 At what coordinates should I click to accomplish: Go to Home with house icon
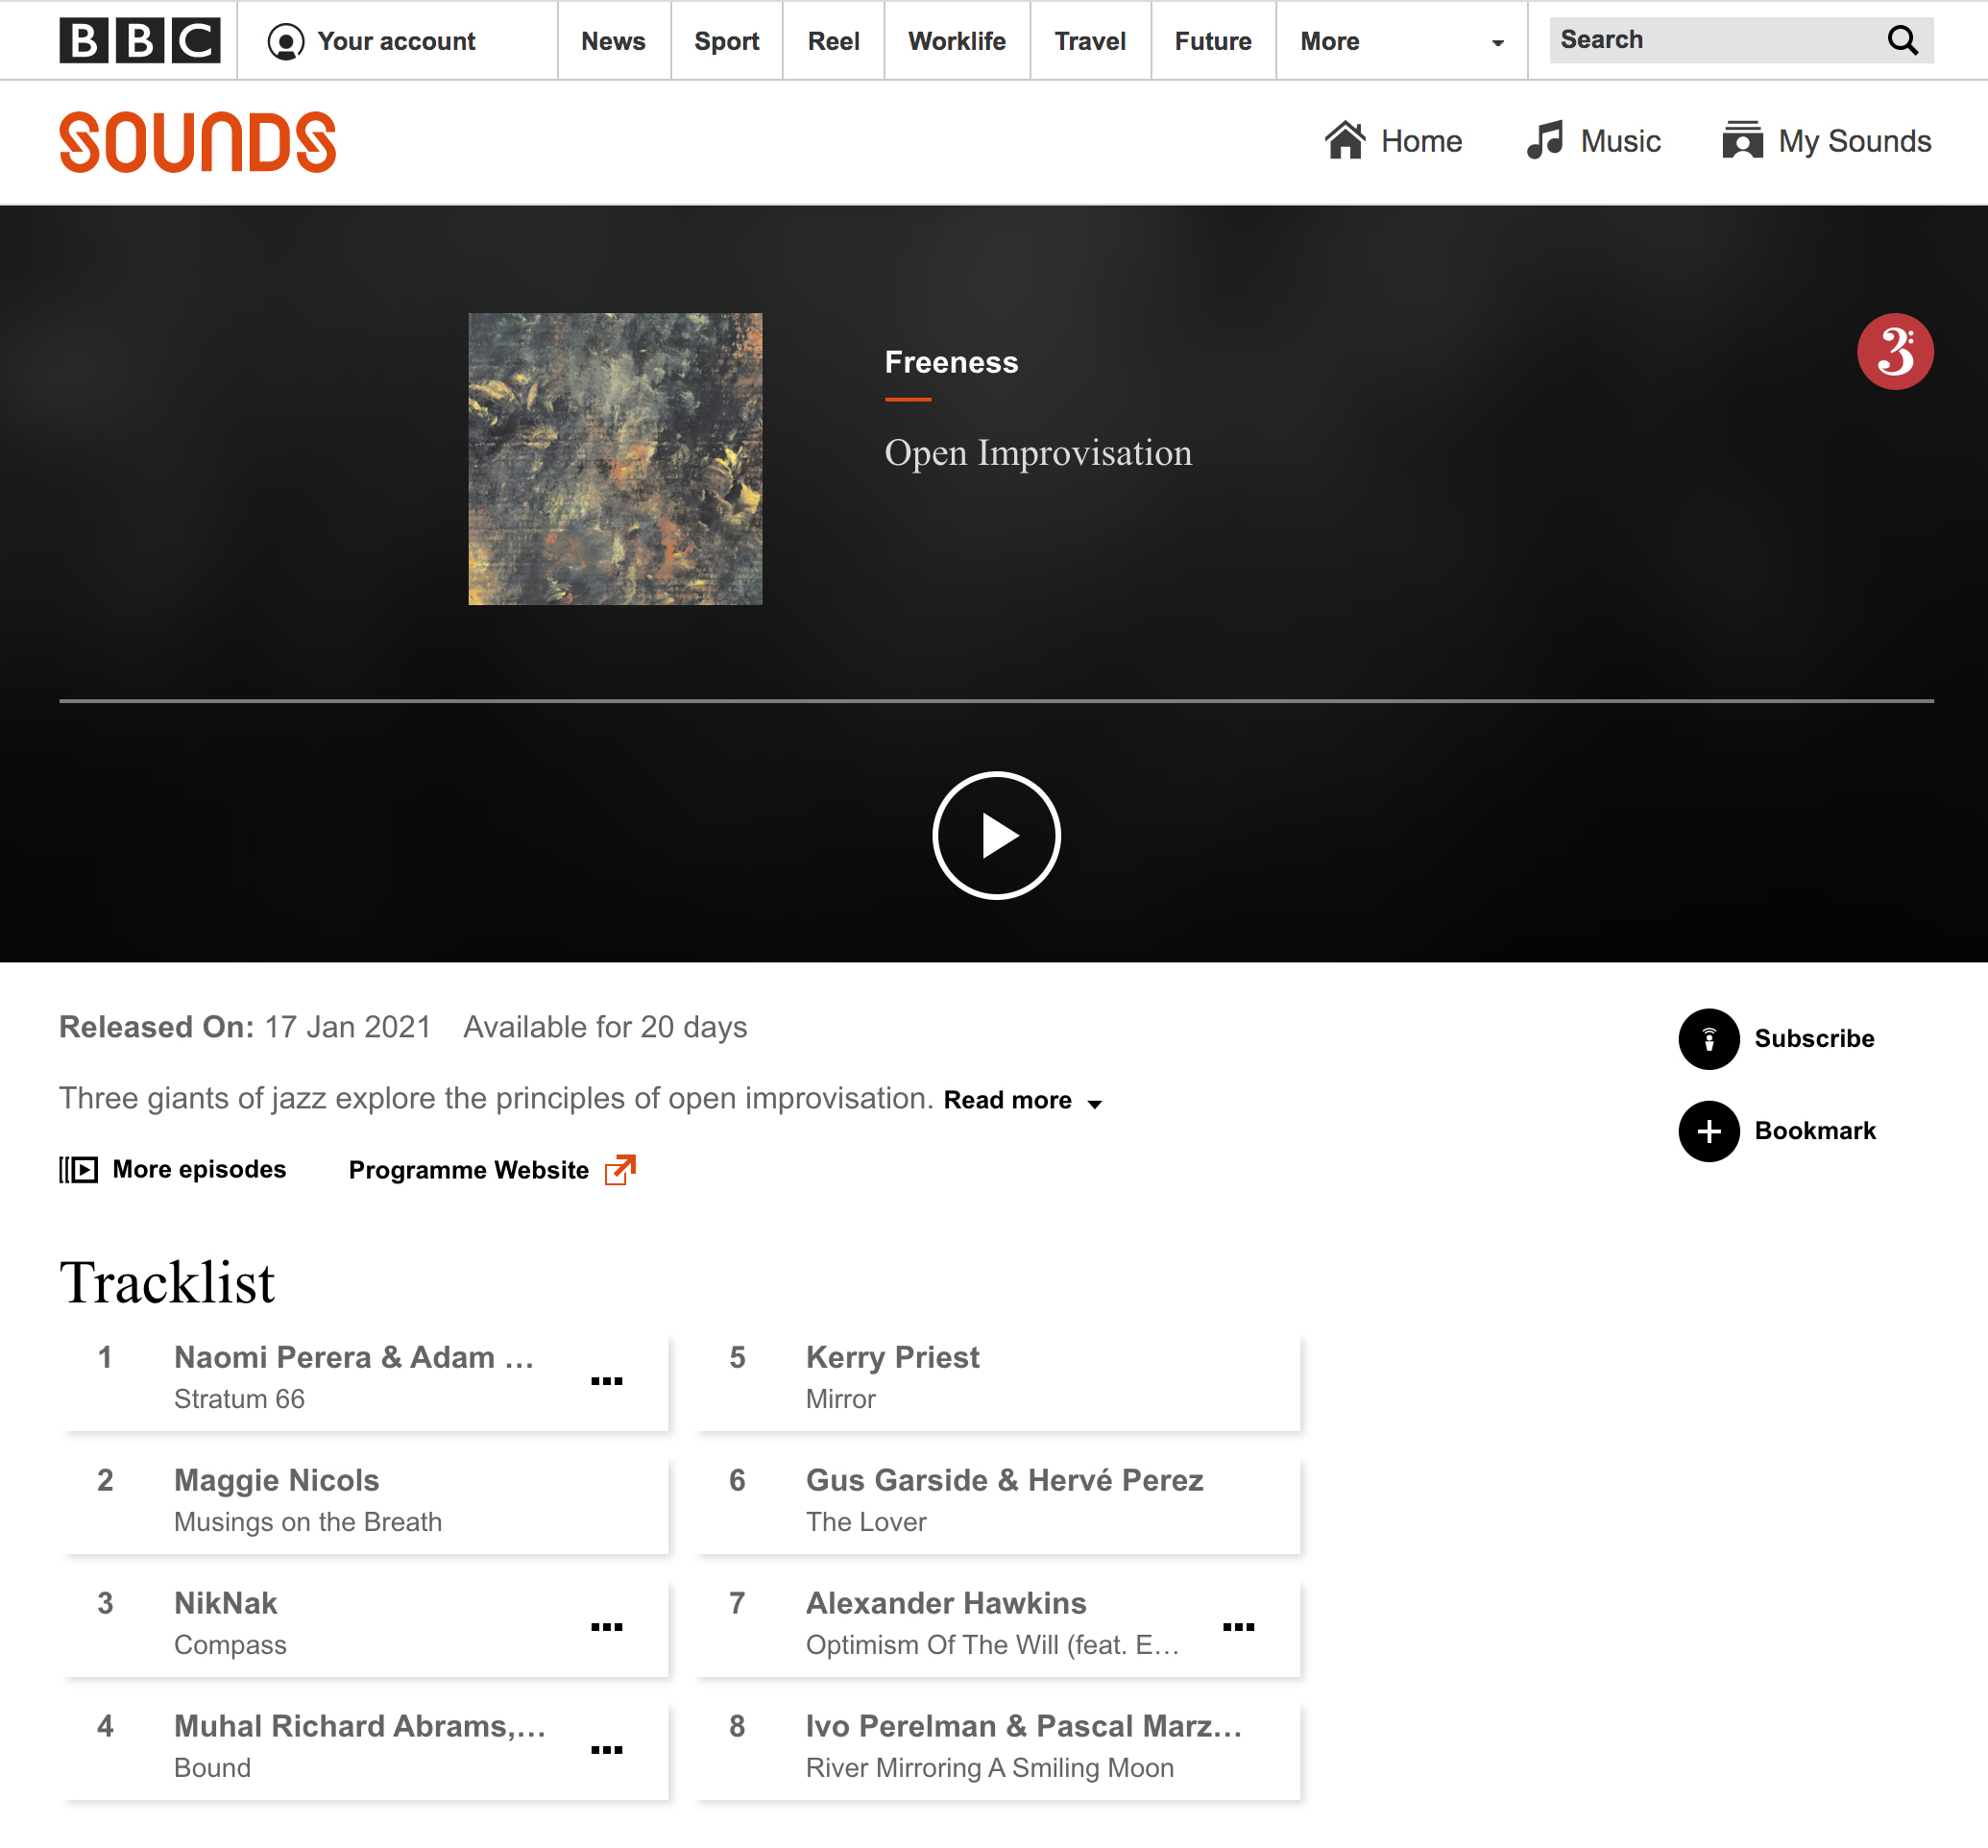pos(1393,141)
